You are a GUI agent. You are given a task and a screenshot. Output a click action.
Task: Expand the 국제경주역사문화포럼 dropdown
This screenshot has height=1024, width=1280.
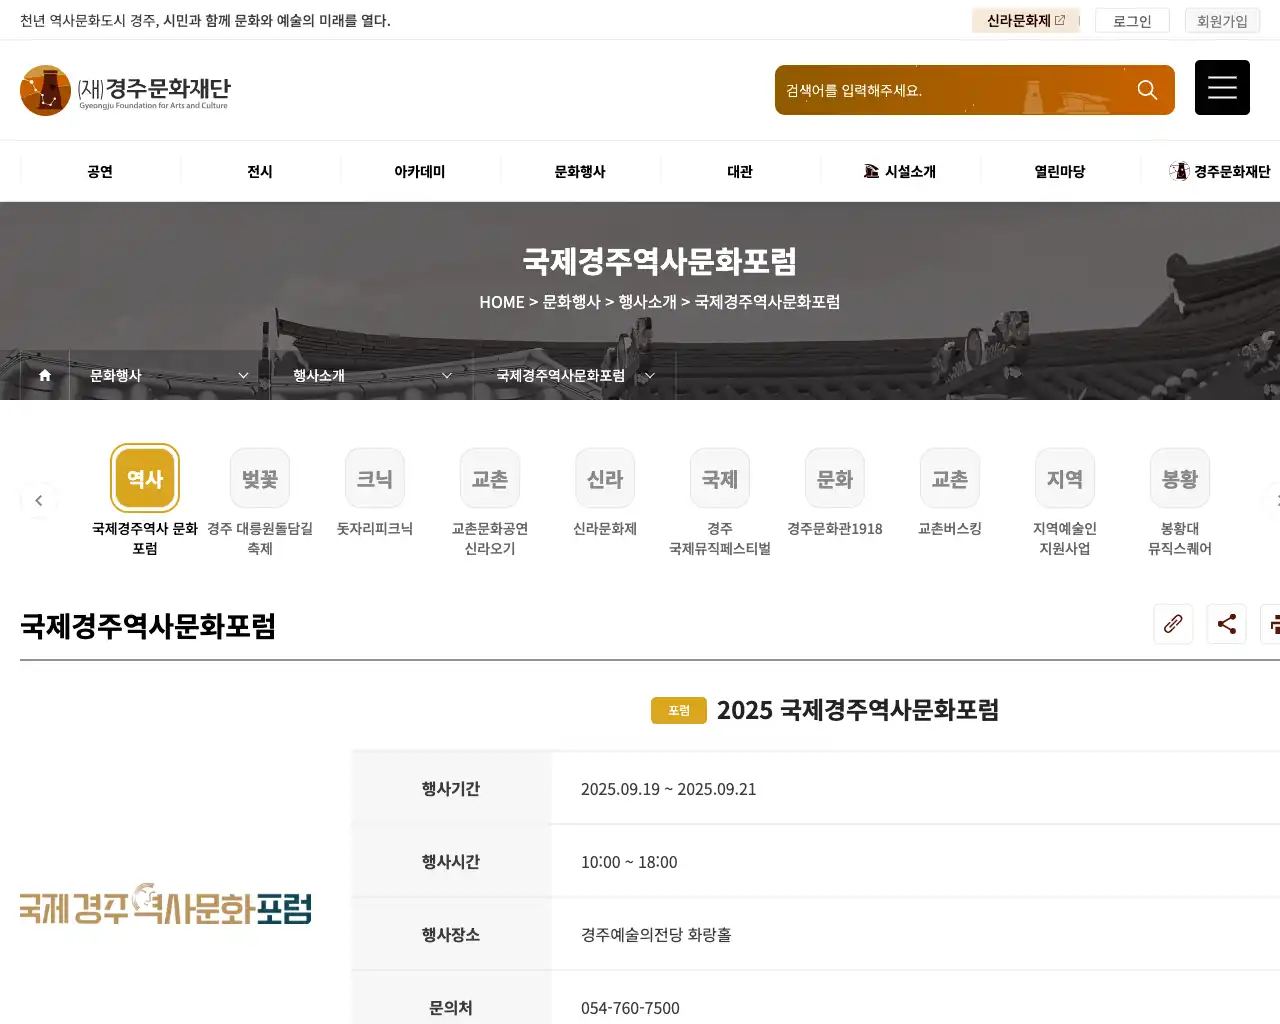pyautogui.click(x=572, y=375)
